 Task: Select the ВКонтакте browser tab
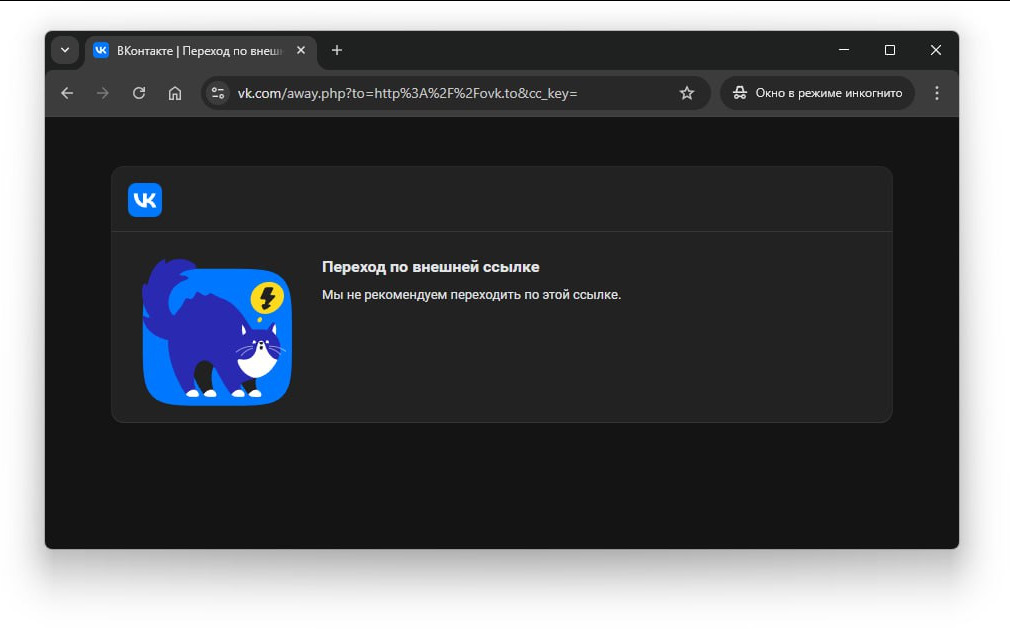tap(200, 51)
